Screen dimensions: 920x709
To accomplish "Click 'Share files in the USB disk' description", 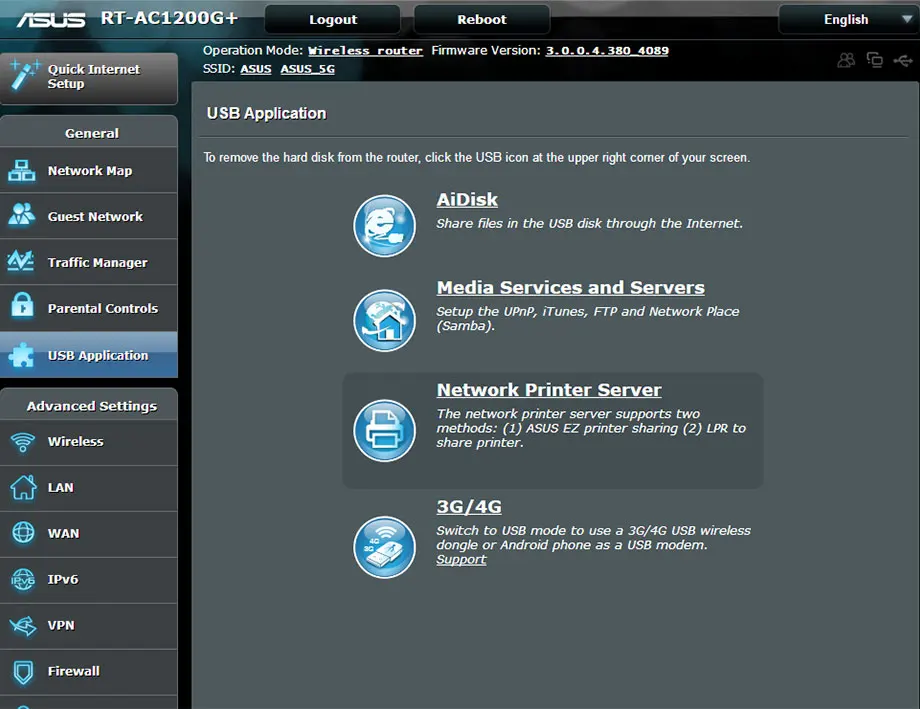I will 590,223.
